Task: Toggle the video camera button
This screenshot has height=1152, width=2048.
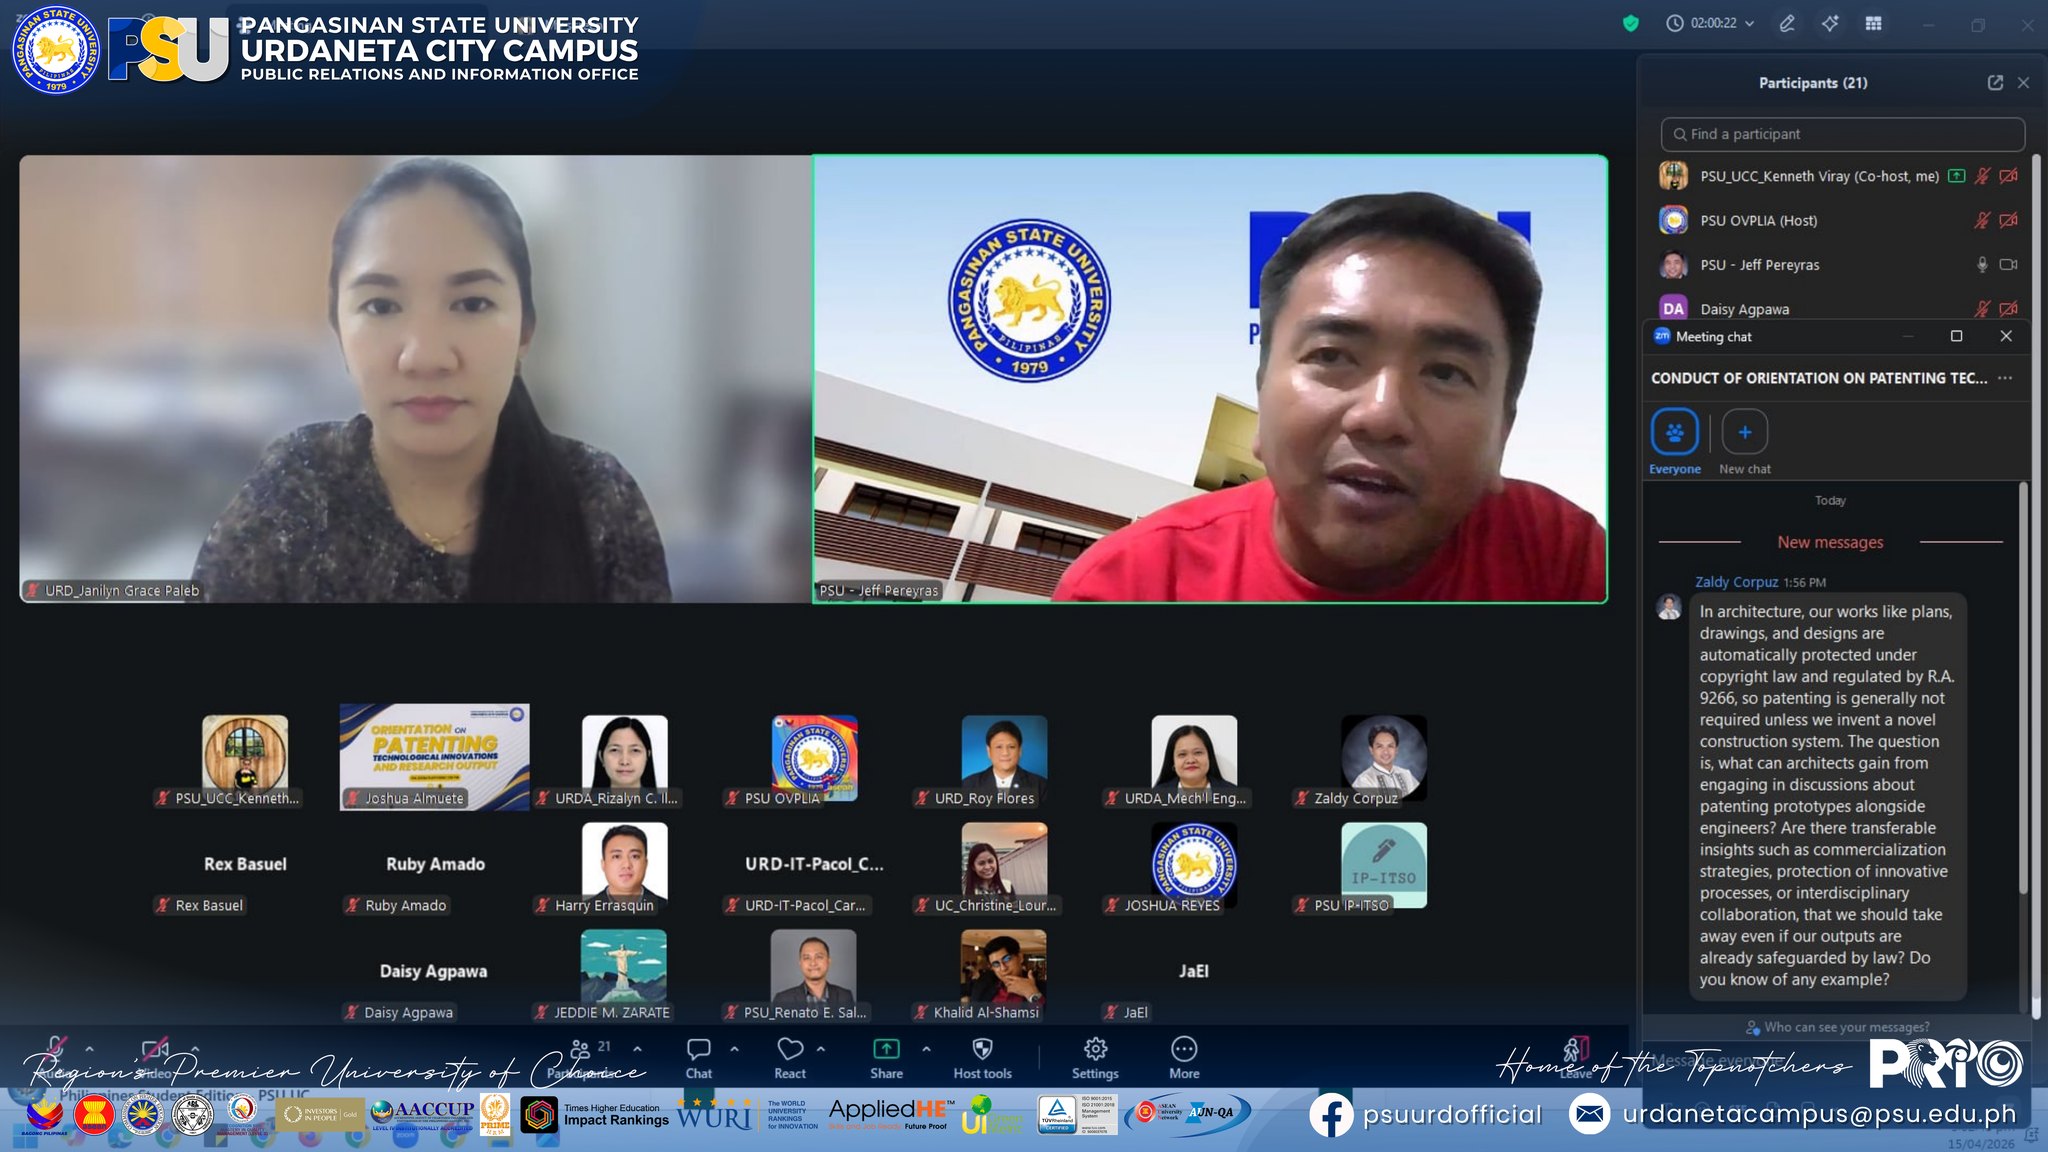Action: point(155,1049)
